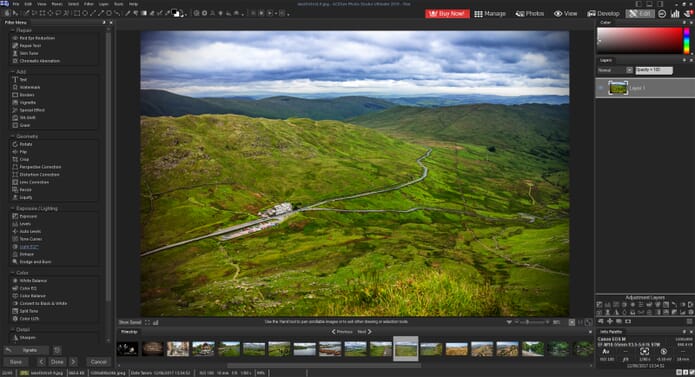
Task: Click the Cancel button
Action: 98,362
